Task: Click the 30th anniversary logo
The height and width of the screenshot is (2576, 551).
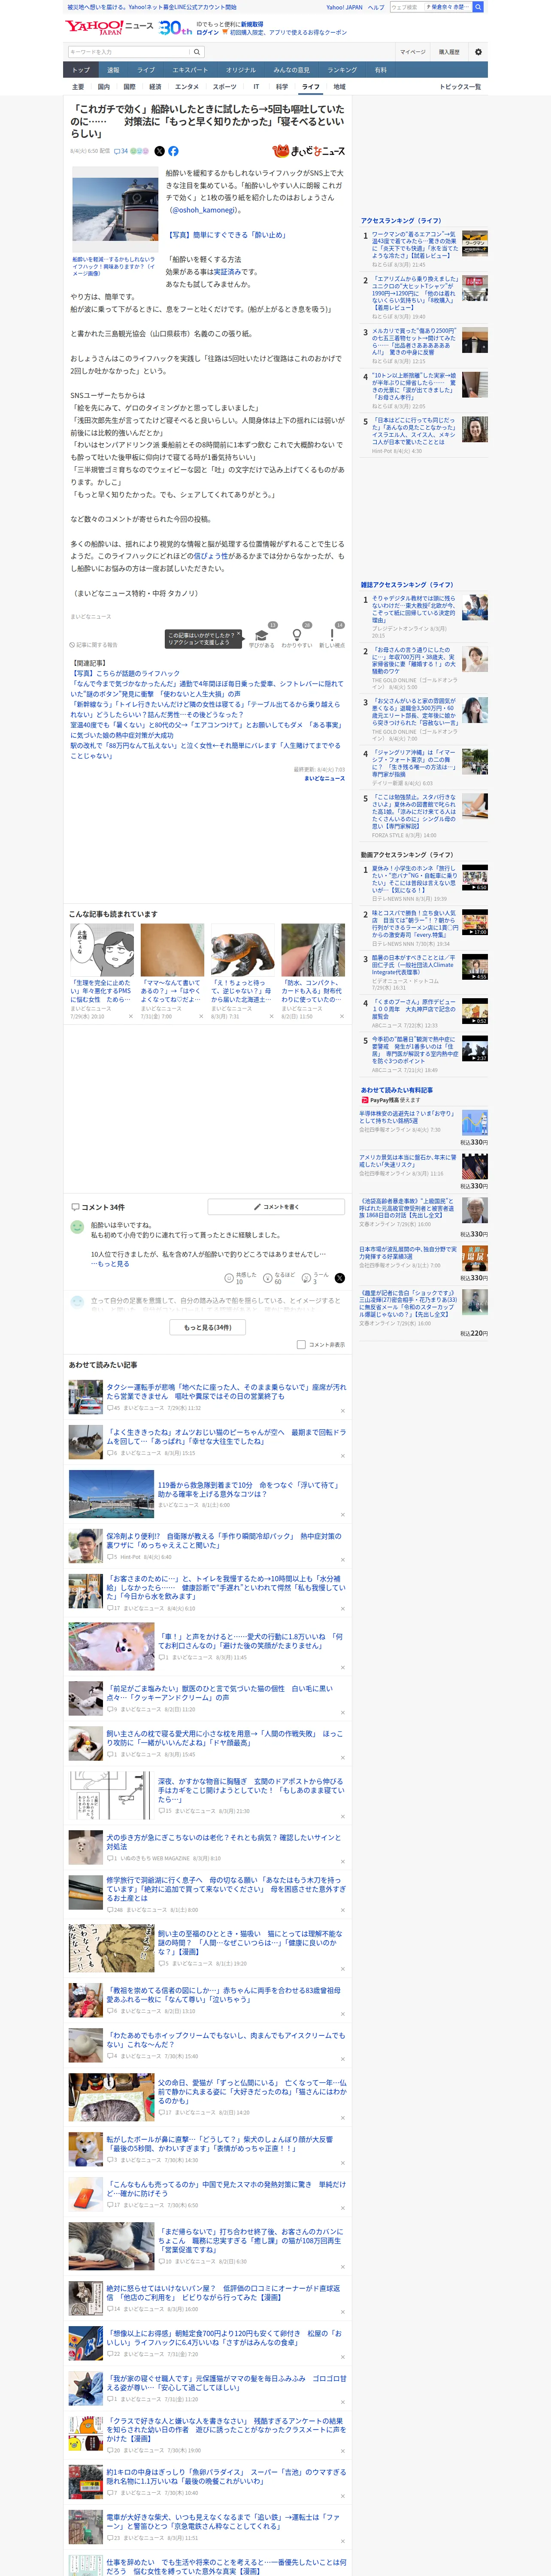Action: [x=175, y=28]
